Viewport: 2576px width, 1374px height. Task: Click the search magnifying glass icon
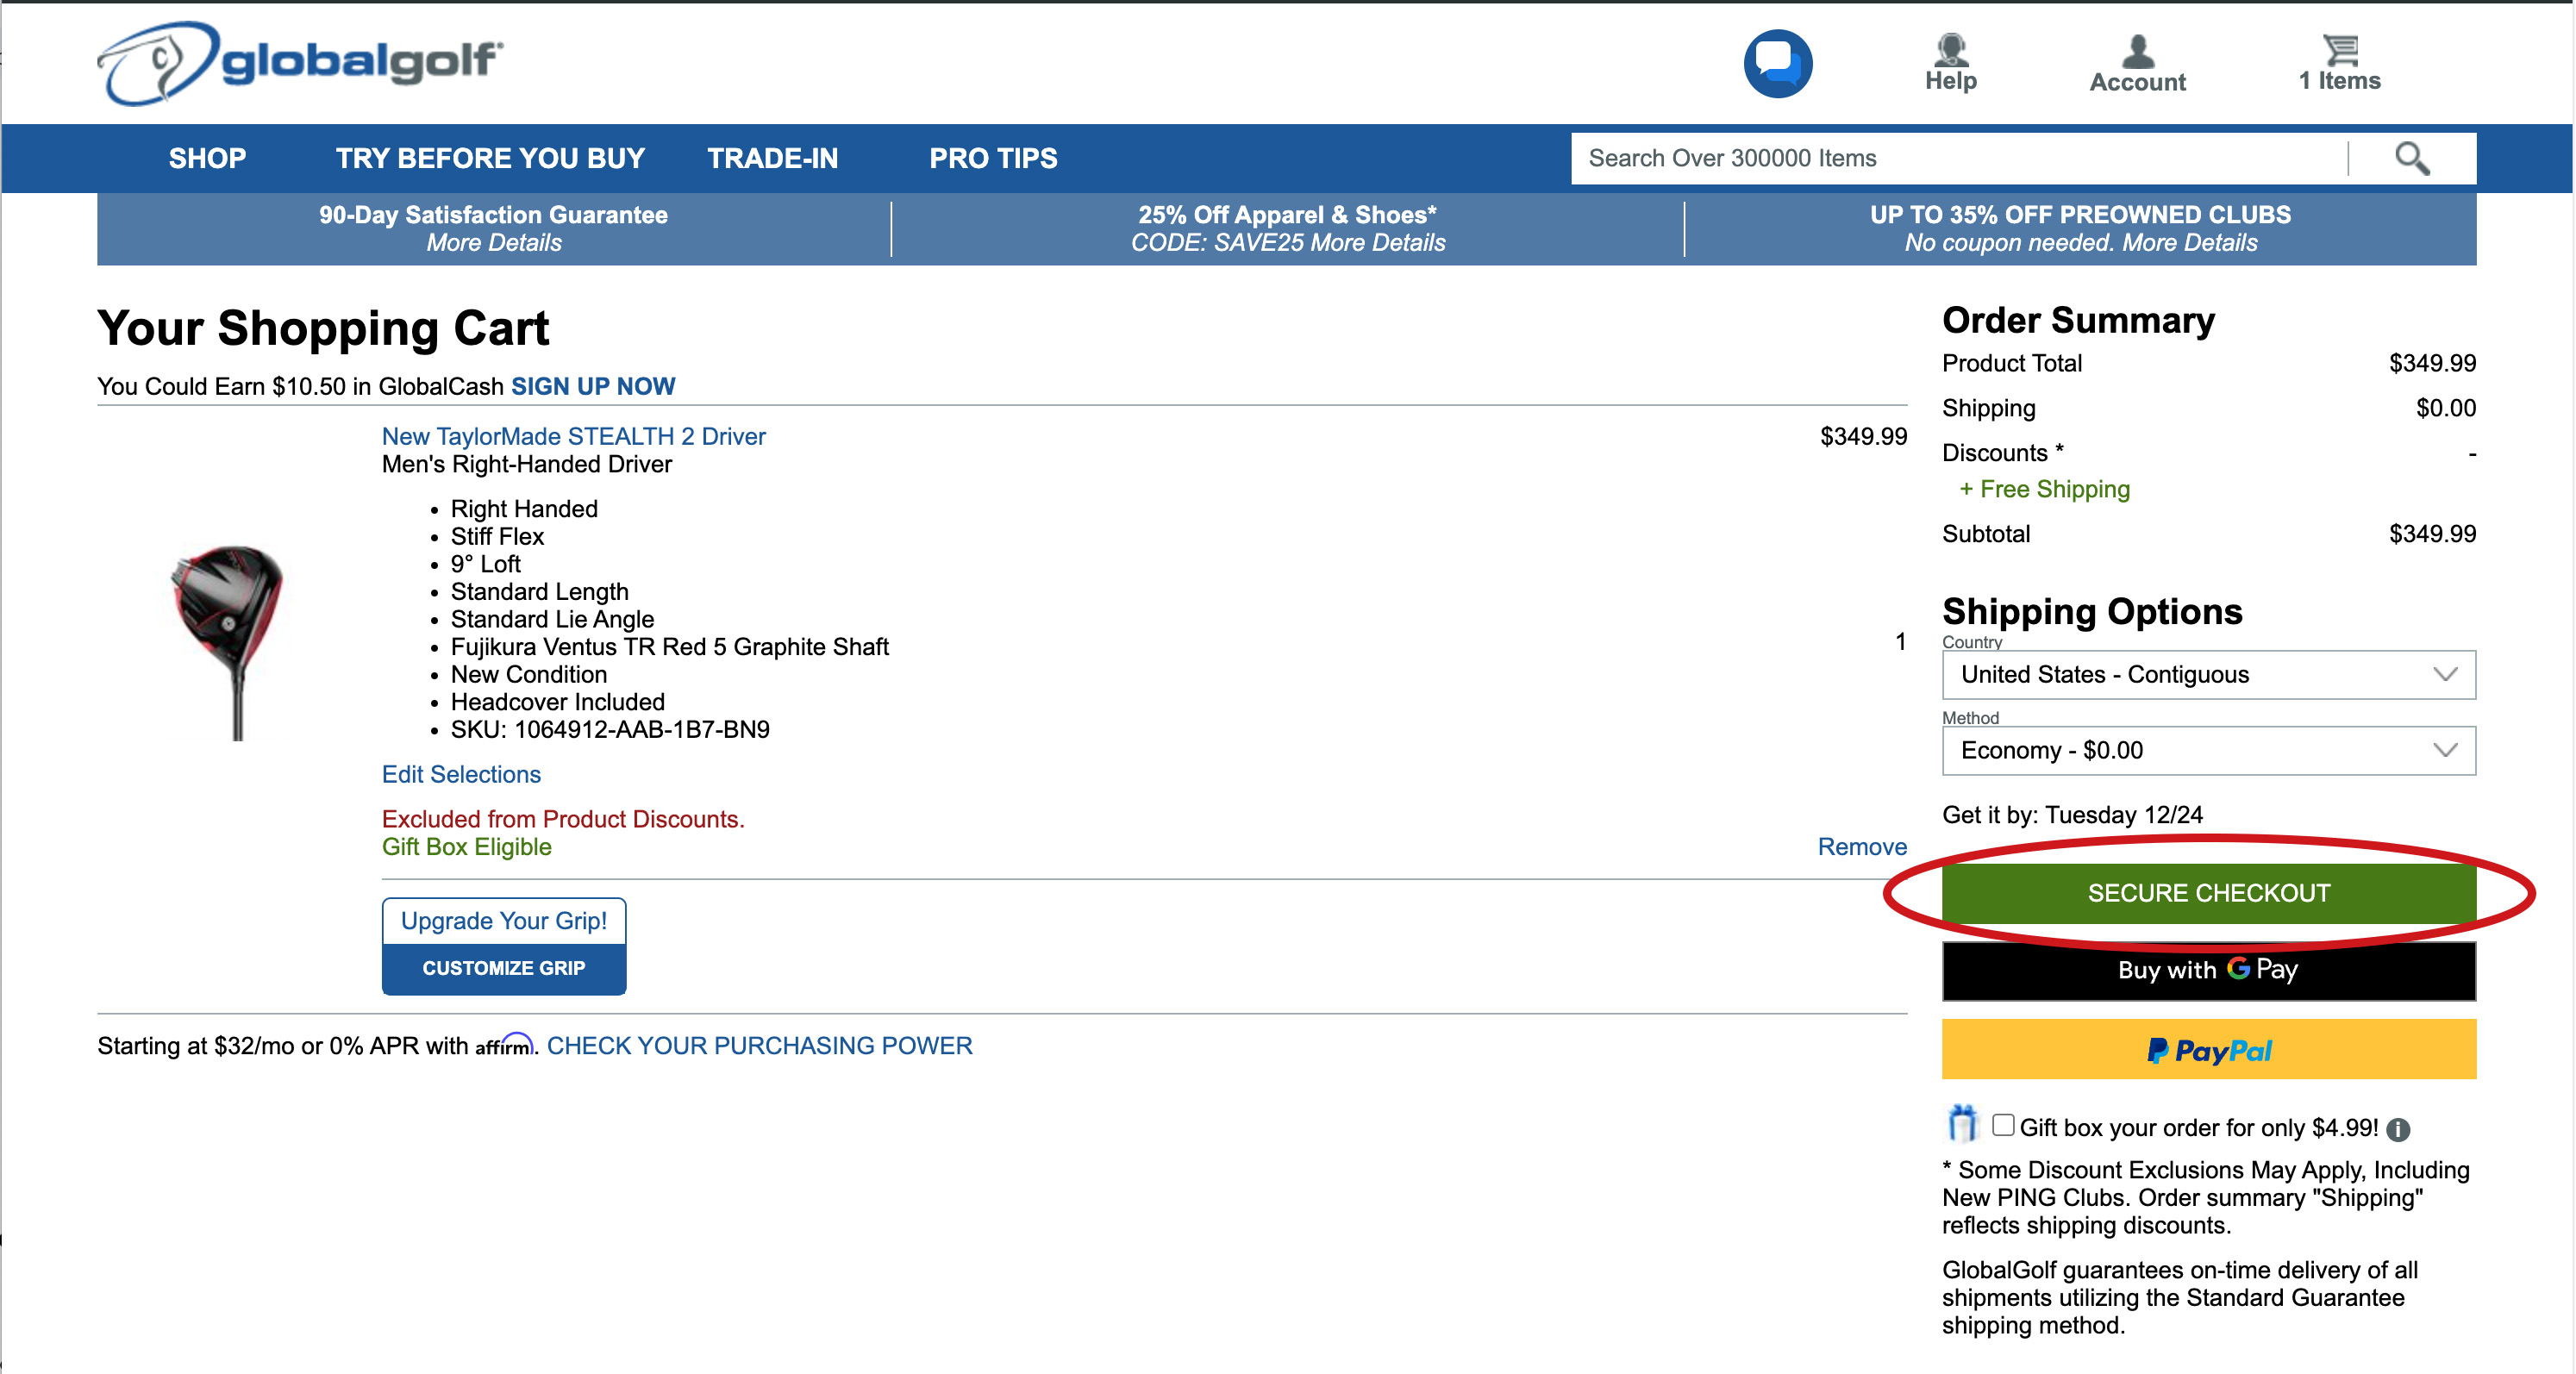(x=2411, y=158)
